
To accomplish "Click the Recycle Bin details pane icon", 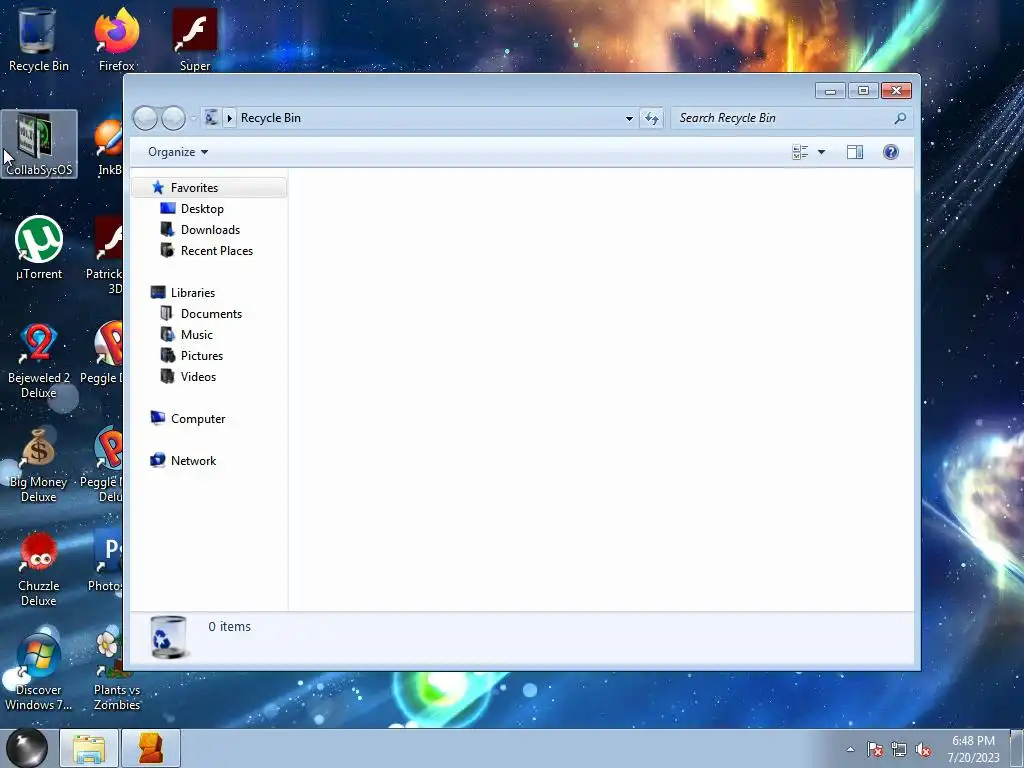I will (168, 637).
